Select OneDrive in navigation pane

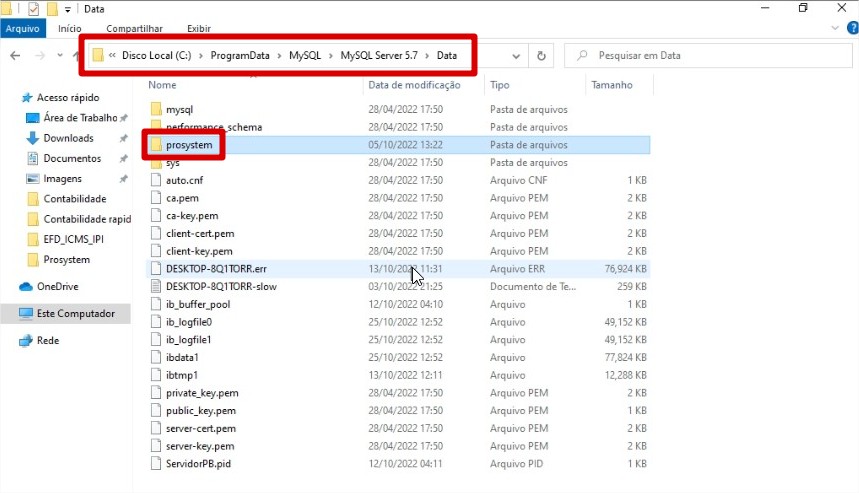58,286
